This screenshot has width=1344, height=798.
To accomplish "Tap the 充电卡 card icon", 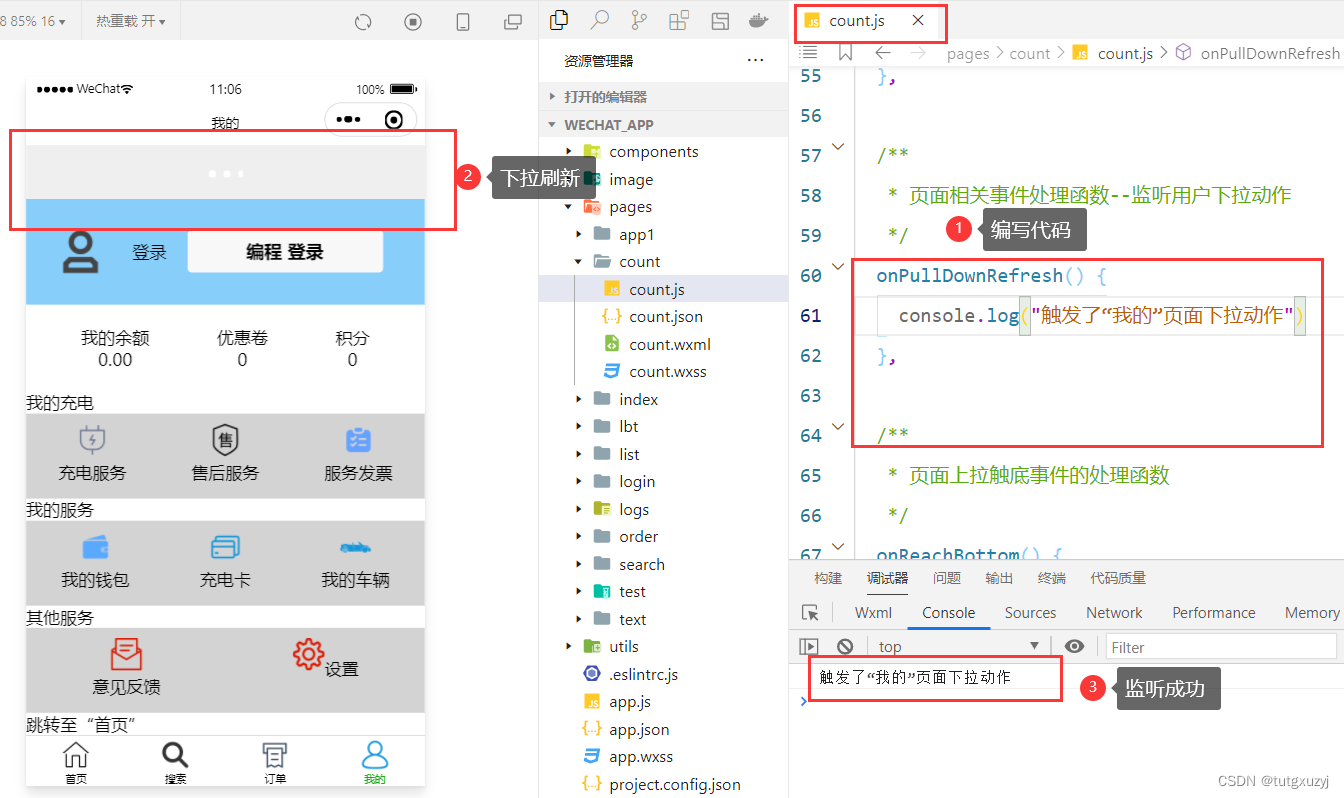I will click(x=225, y=547).
